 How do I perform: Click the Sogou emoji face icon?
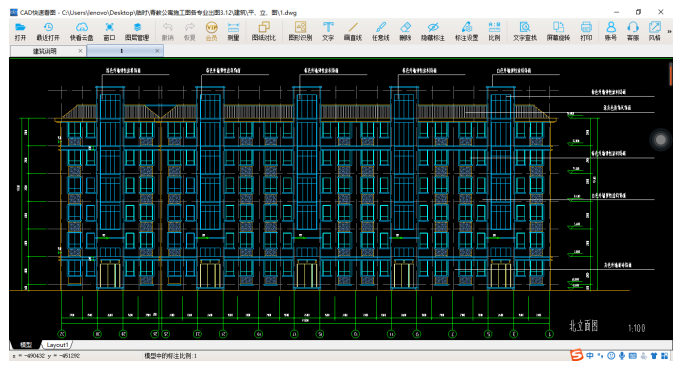click(x=611, y=356)
